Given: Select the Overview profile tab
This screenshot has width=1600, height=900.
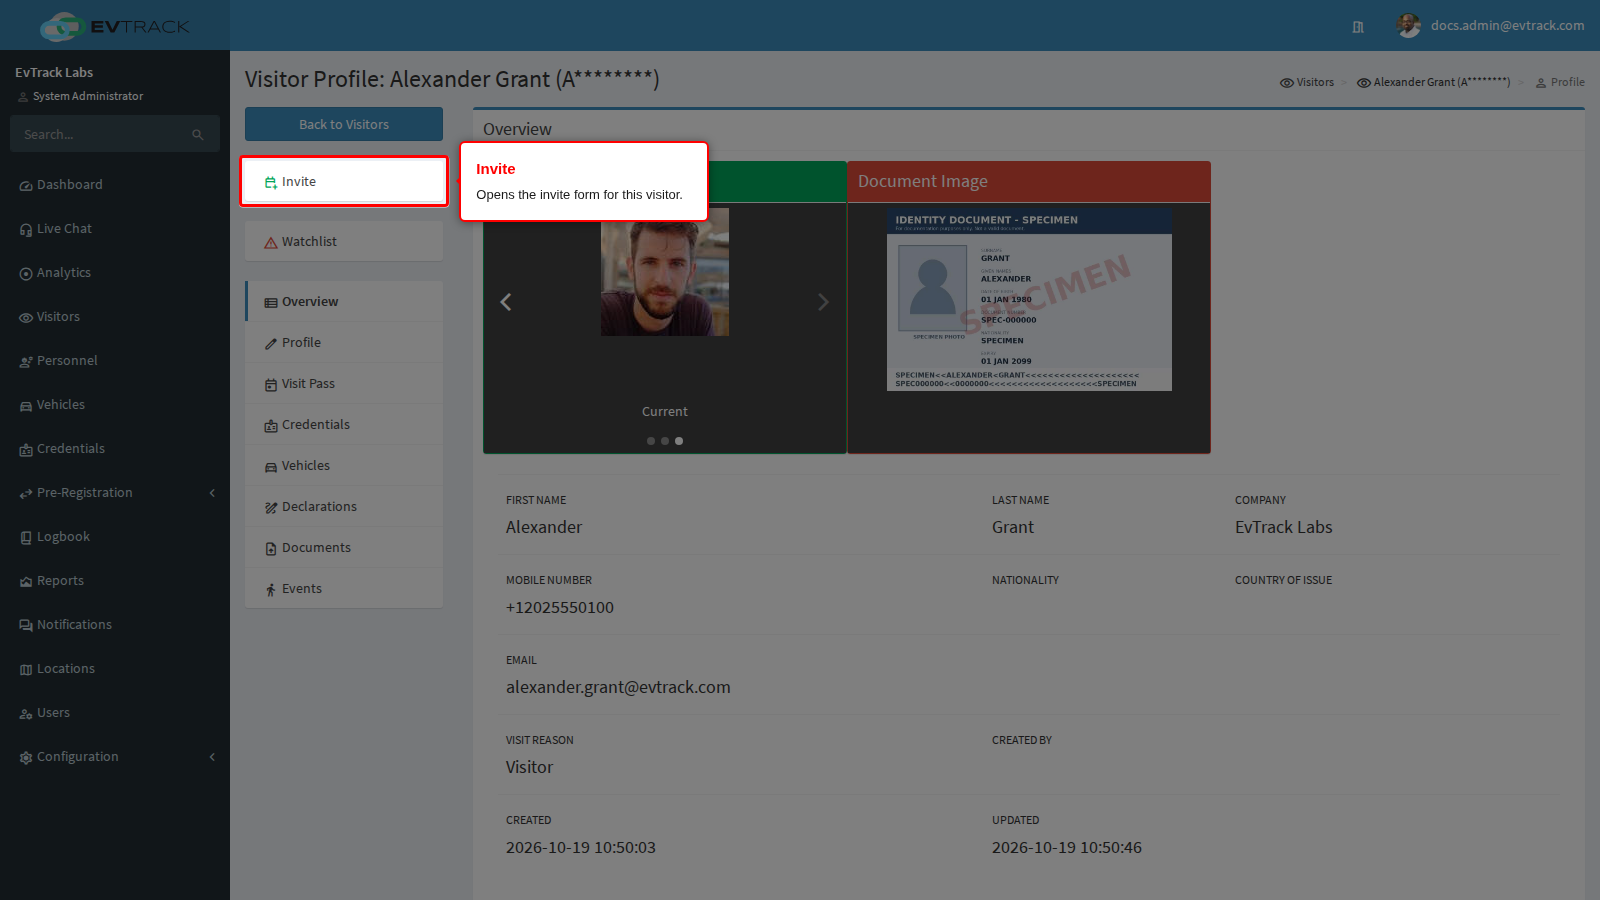Looking at the screenshot, I should (x=344, y=302).
